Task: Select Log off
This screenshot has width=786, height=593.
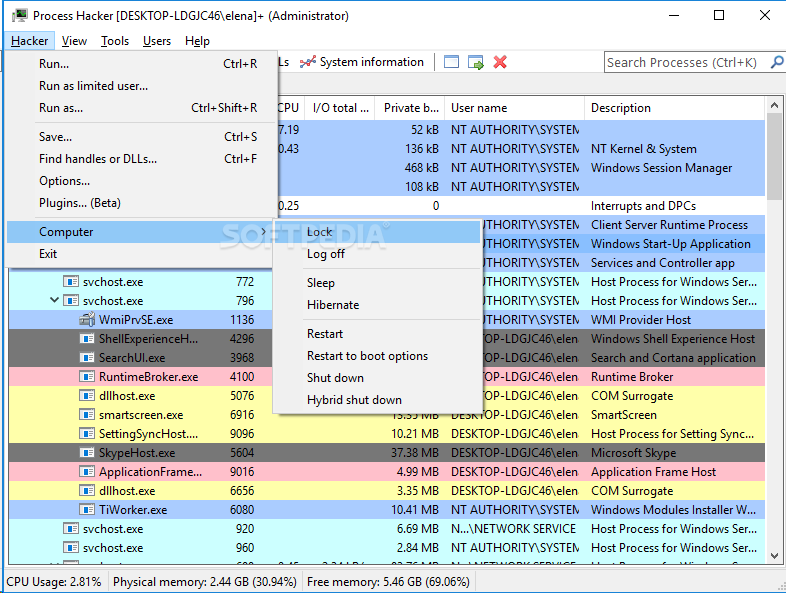Action: click(377, 254)
